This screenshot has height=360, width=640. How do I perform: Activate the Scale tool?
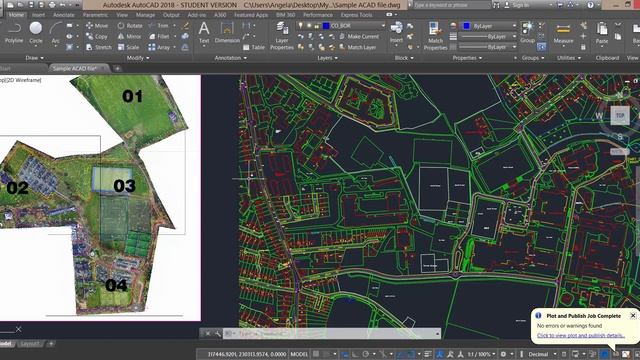pos(129,47)
